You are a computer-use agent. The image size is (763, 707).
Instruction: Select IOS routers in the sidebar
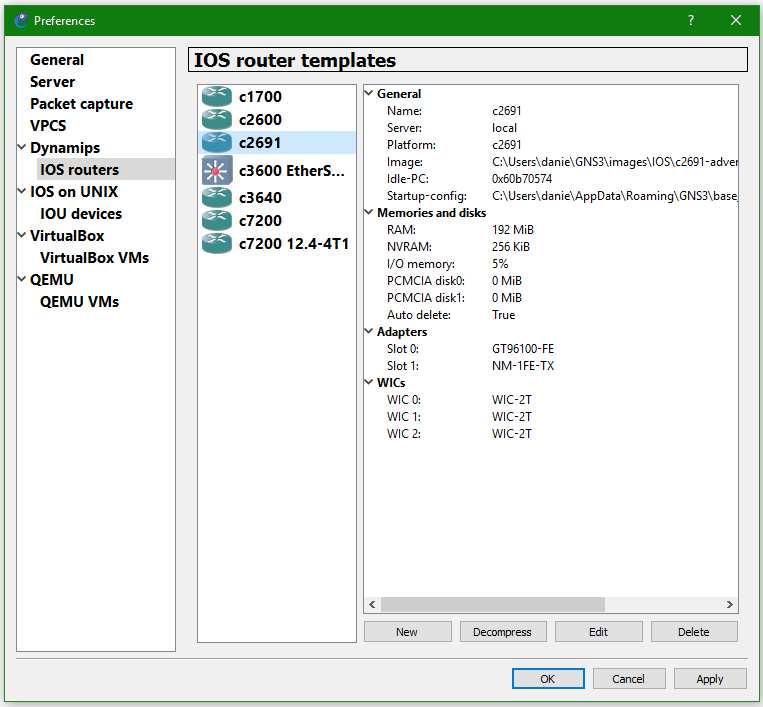click(79, 169)
